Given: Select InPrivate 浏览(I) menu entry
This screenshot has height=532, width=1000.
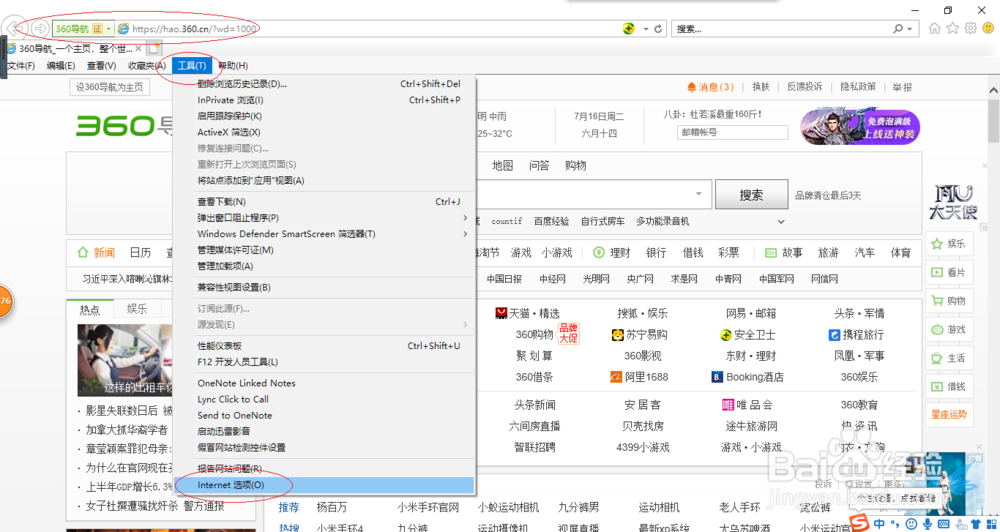Looking at the screenshot, I should 324,100.
